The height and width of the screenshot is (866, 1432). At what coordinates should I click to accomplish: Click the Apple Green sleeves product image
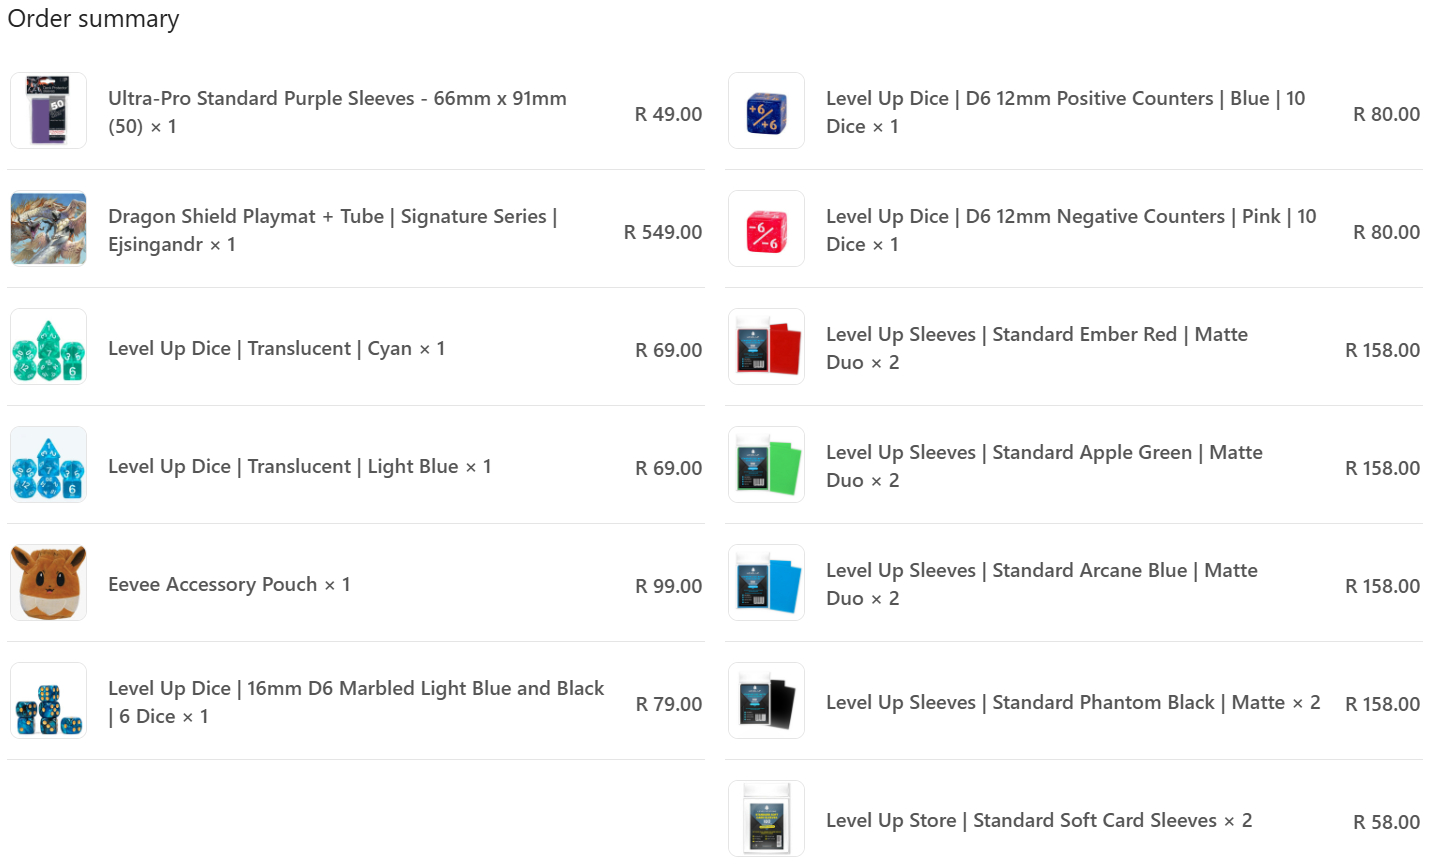pyautogui.click(x=766, y=465)
